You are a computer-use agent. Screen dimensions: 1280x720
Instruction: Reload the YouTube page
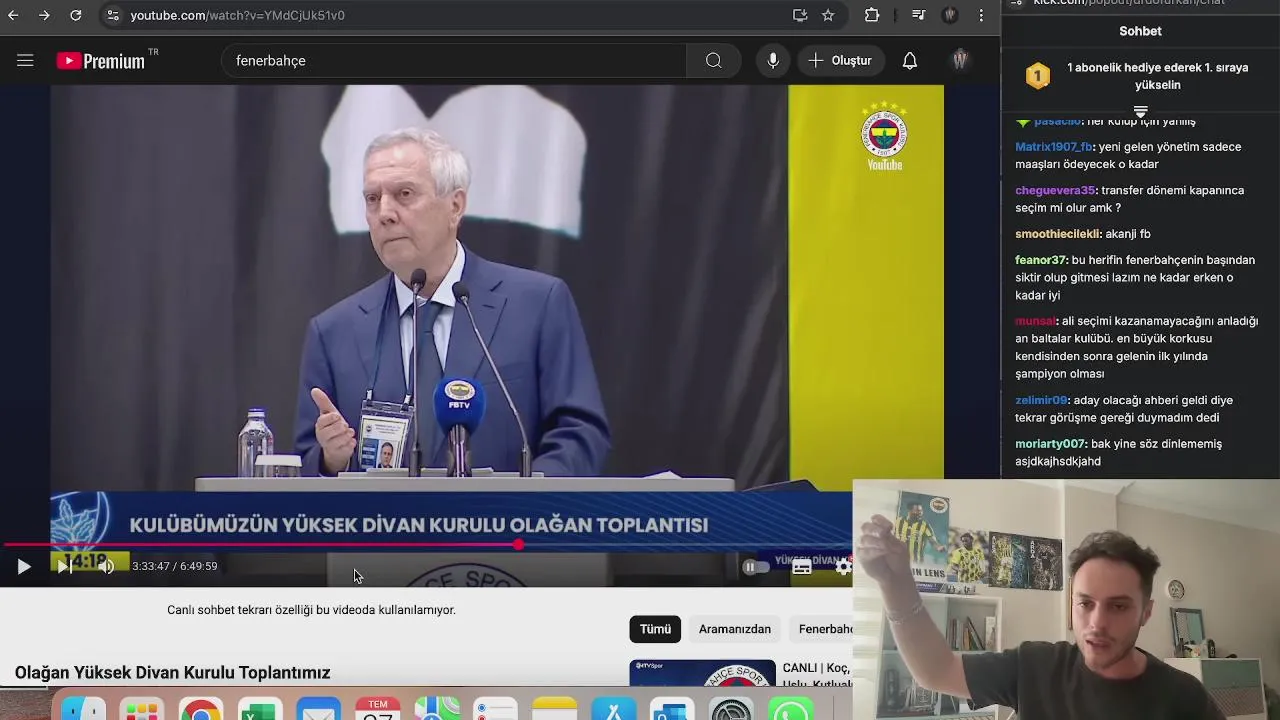point(76,15)
